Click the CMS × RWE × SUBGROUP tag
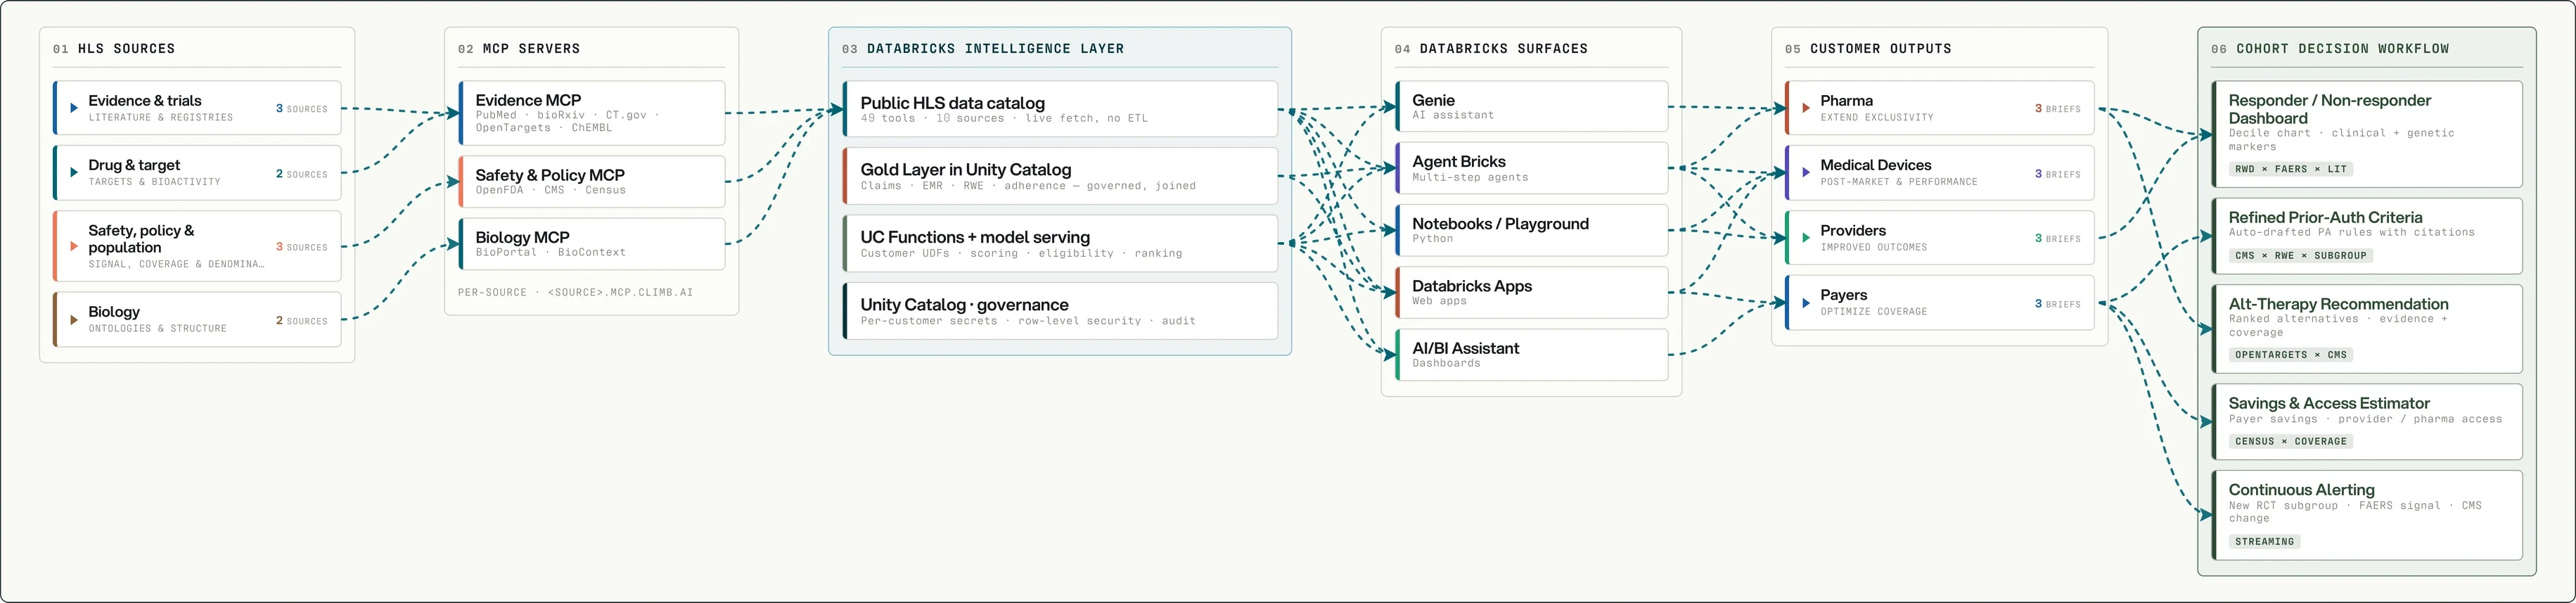This screenshot has height=603, width=2576. tap(2301, 256)
